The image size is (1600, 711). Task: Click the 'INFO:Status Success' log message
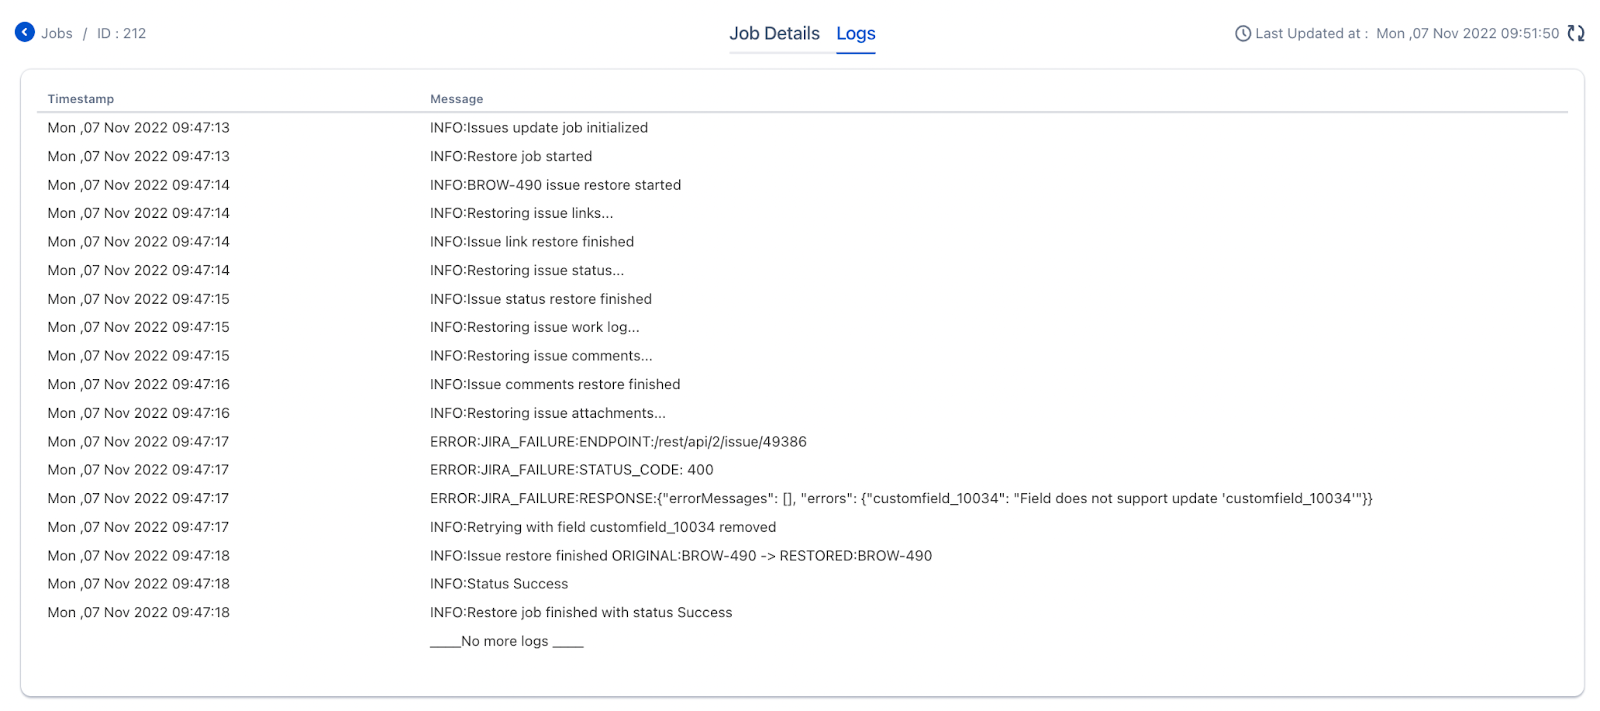(x=499, y=584)
